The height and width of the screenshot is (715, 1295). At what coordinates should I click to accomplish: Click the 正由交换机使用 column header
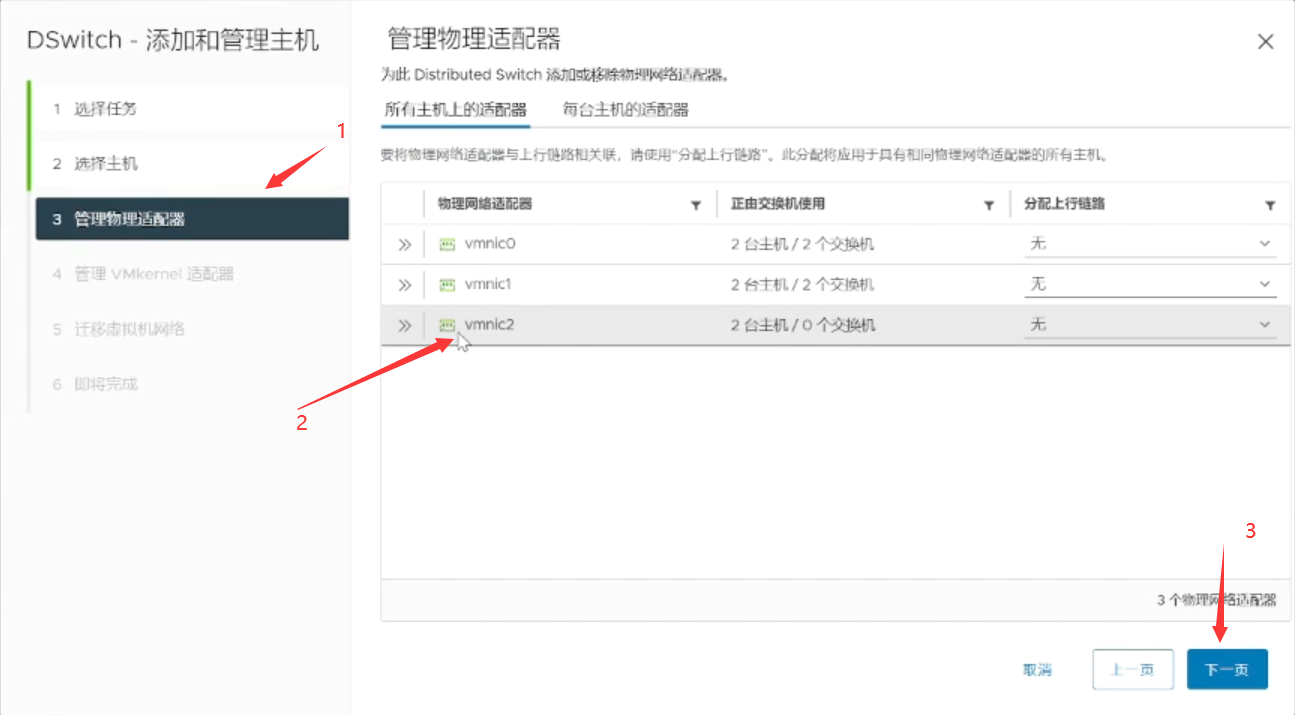(x=778, y=204)
